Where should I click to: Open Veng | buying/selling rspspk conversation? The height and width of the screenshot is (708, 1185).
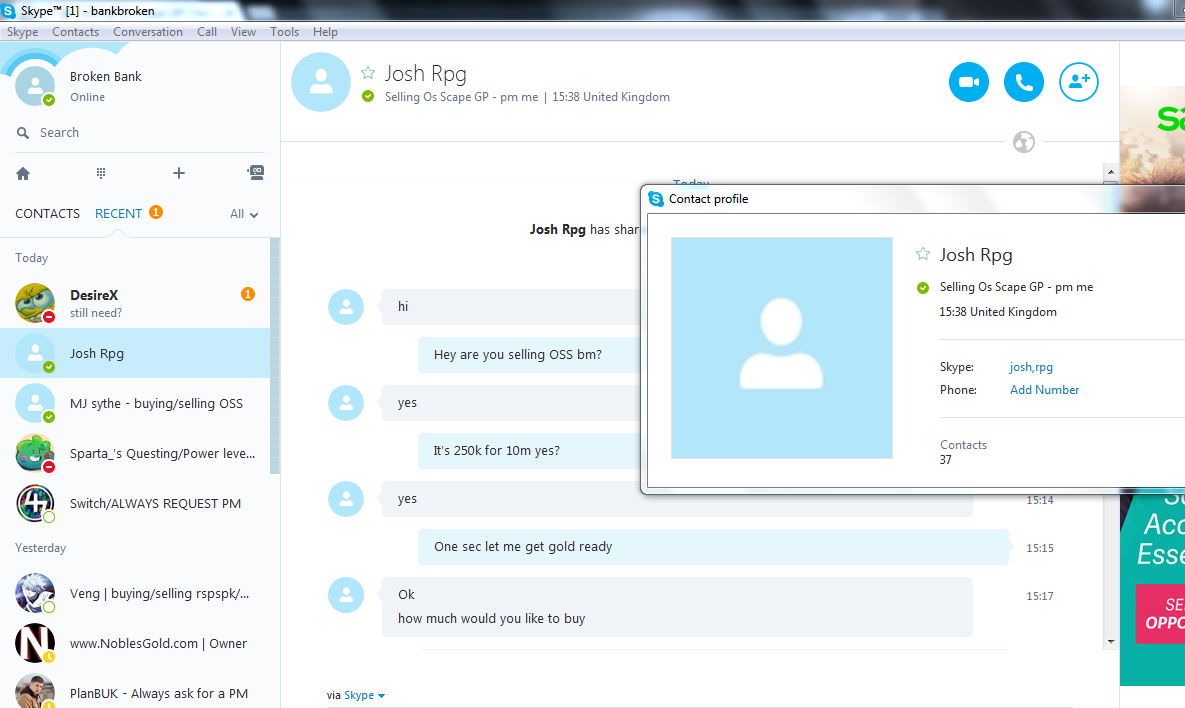pos(135,593)
